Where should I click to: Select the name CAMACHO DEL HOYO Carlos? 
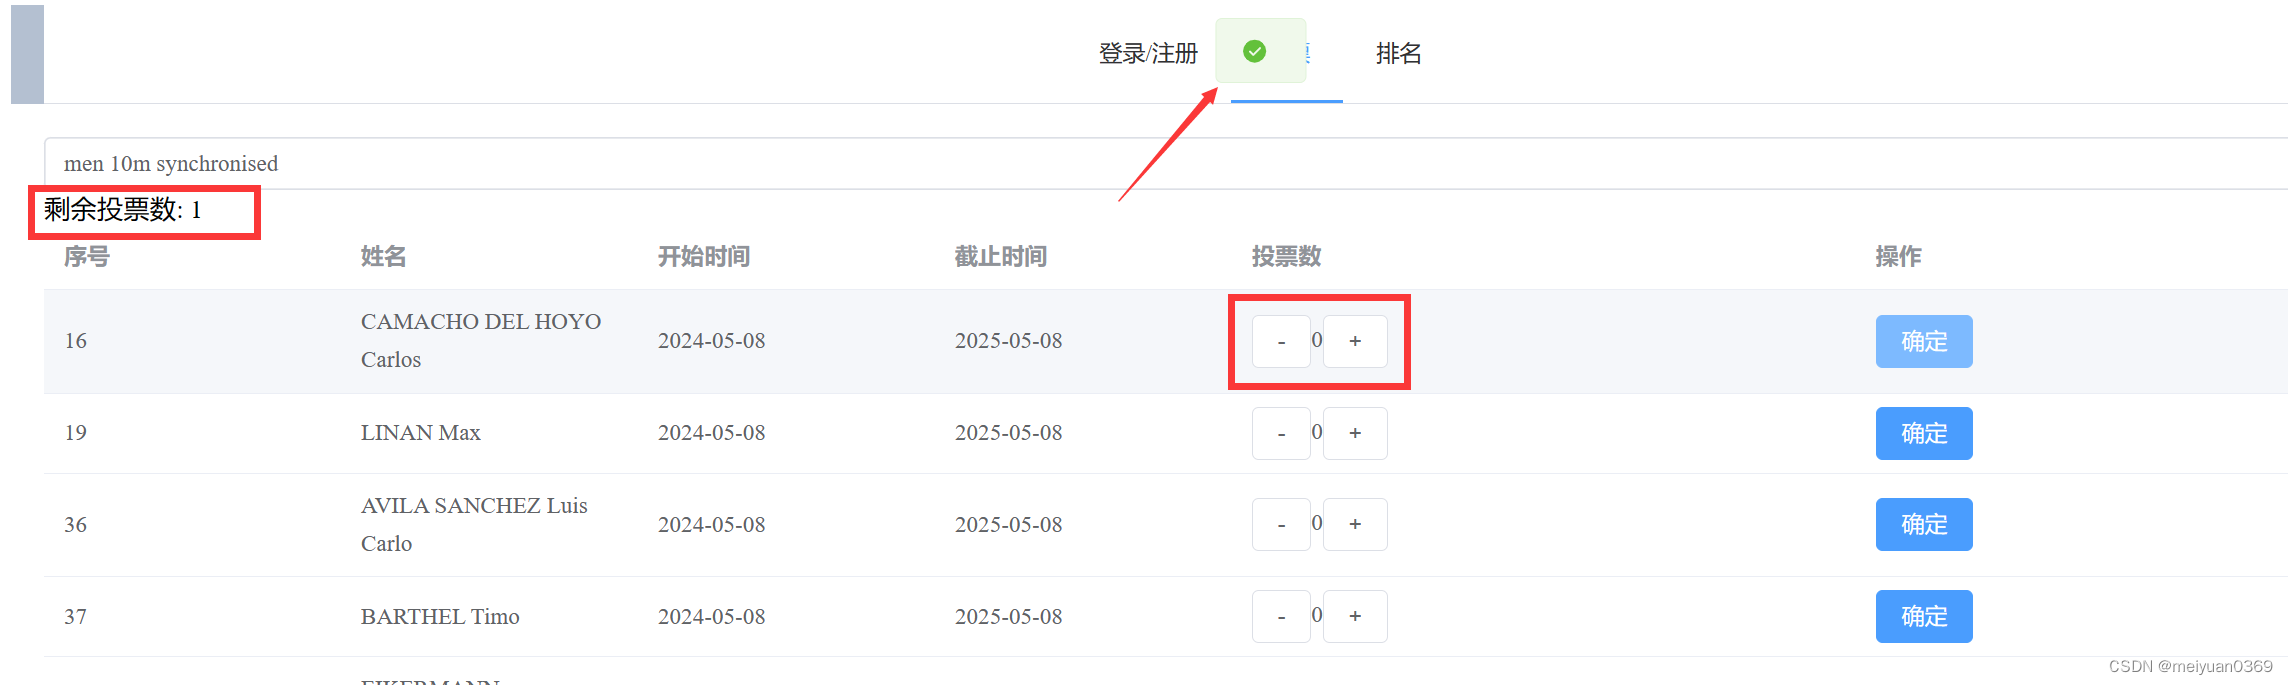pos(481,341)
